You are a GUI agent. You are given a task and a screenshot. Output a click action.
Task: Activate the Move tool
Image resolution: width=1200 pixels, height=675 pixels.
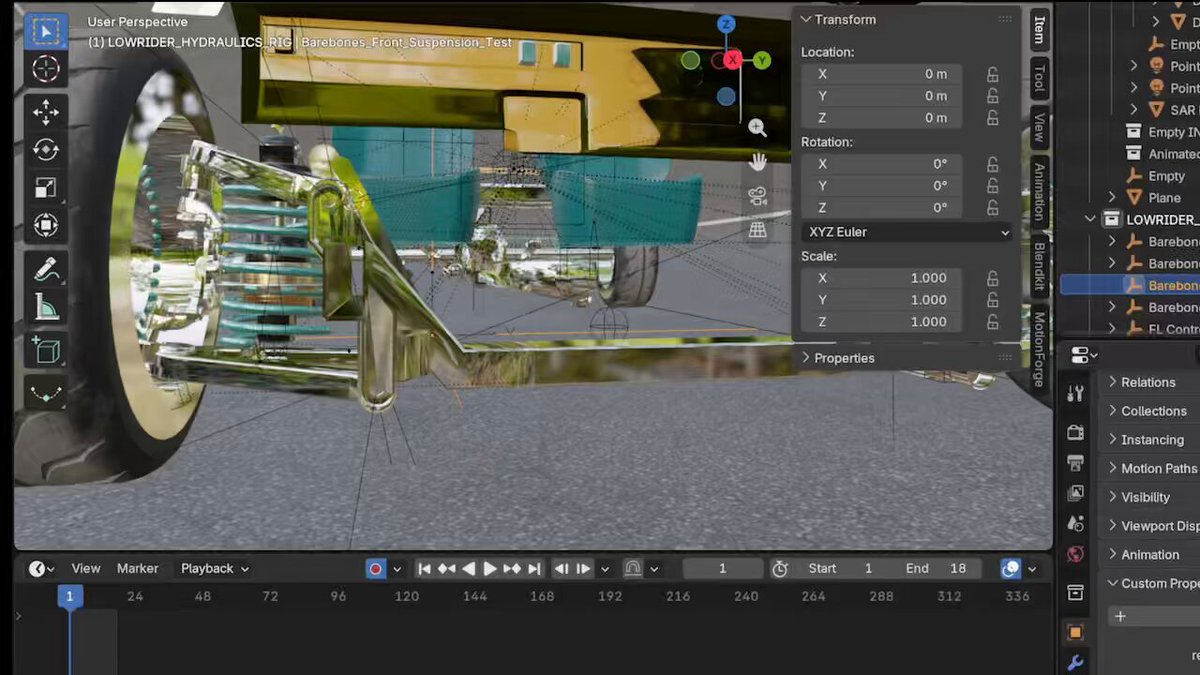(46, 112)
